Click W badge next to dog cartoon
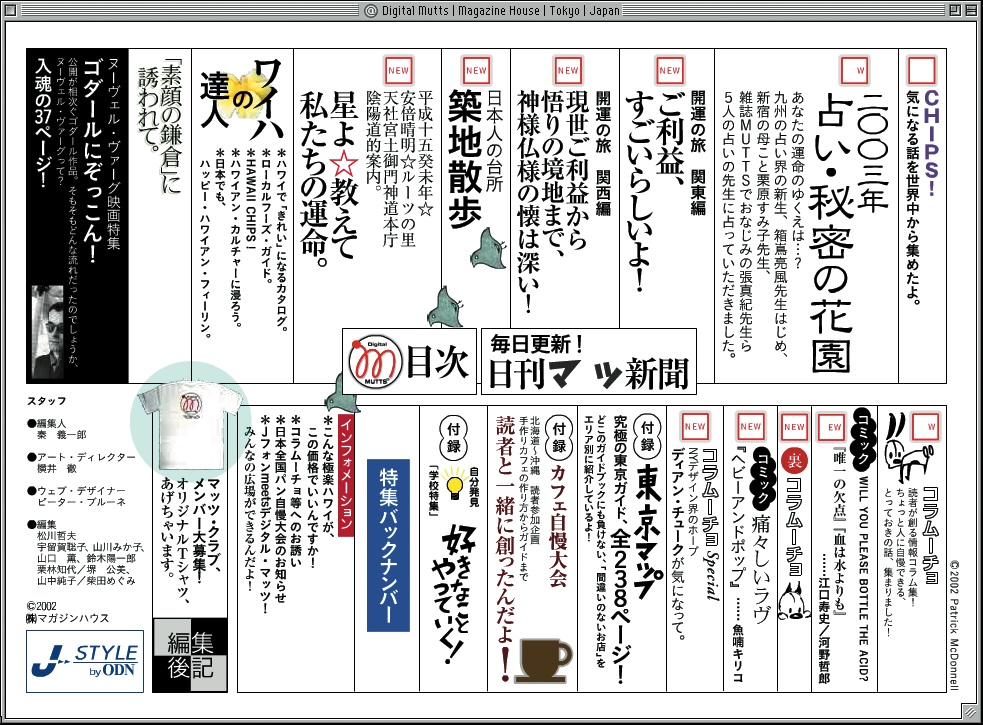The height and width of the screenshot is (725, 983). click(925, 426)
